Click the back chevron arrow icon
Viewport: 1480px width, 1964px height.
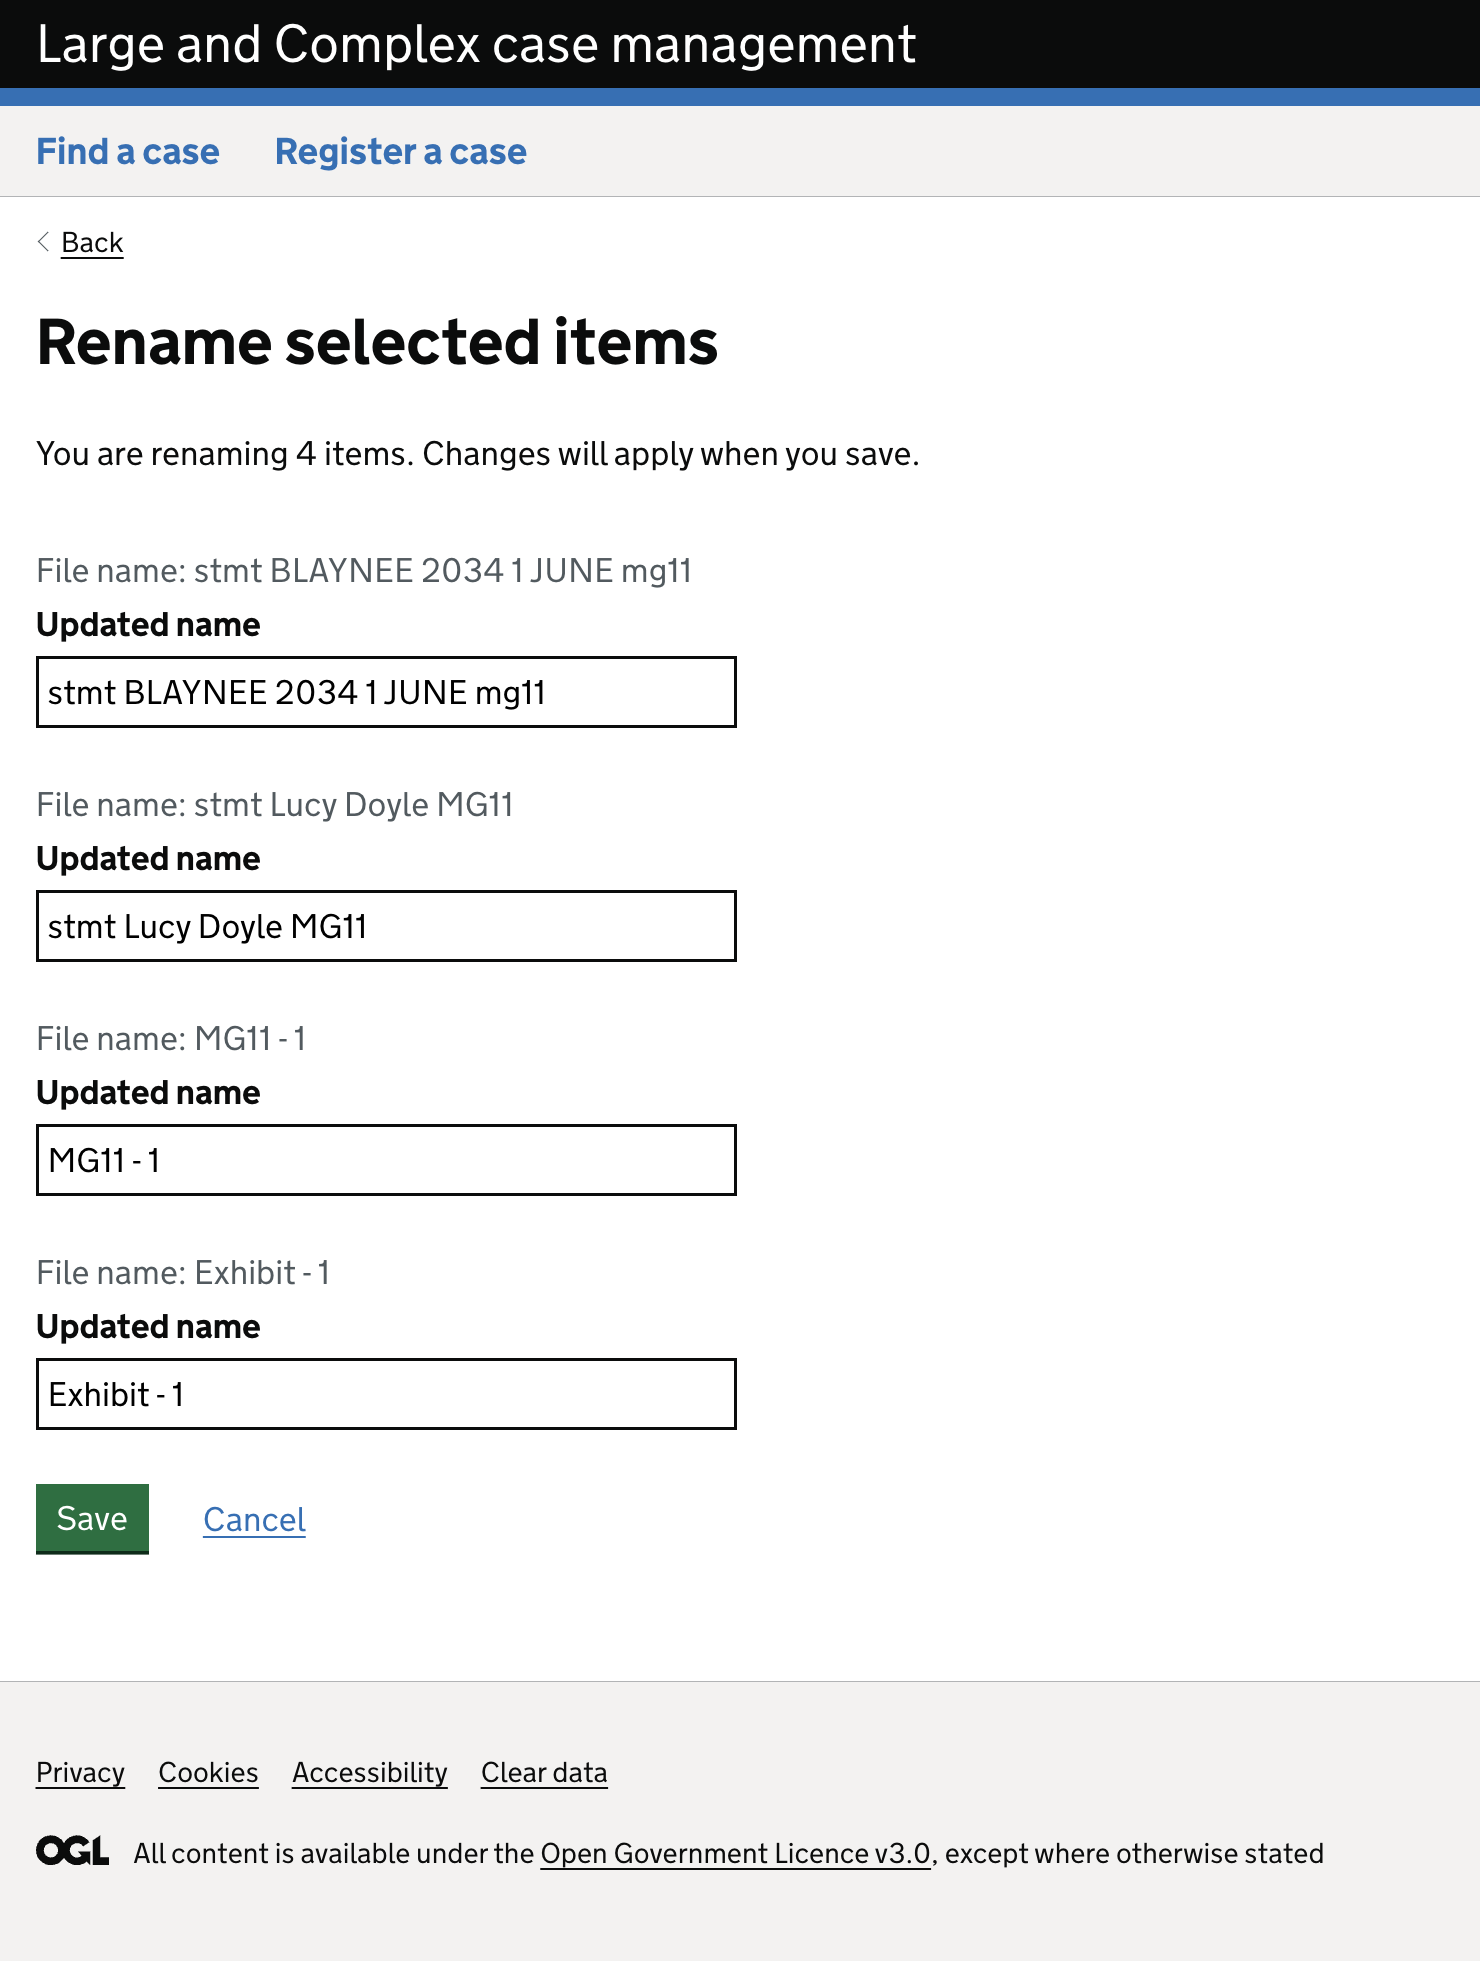[x=44, y=242]
